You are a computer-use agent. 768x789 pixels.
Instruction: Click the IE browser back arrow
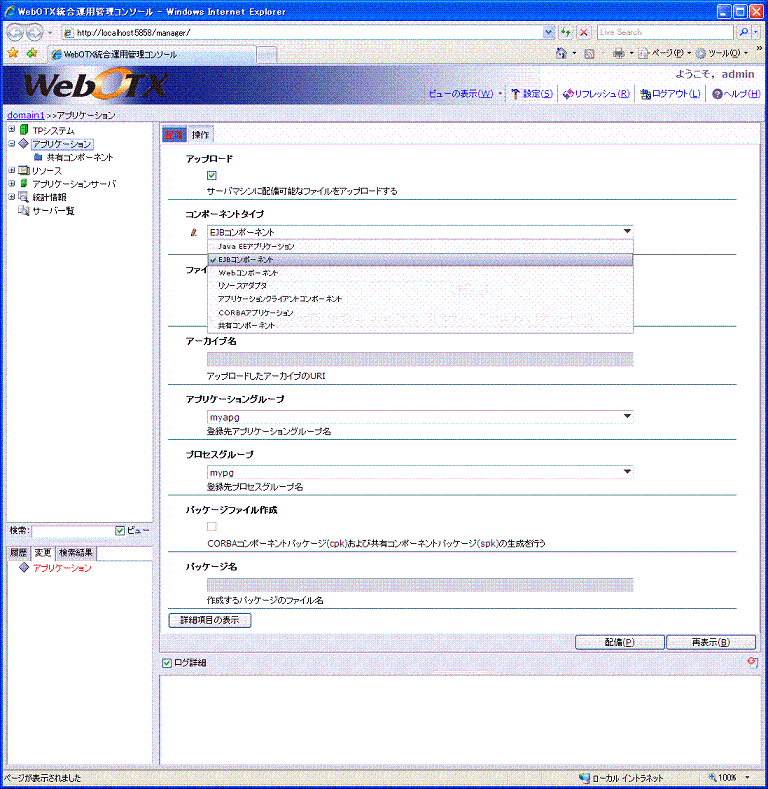click(14, 32)
